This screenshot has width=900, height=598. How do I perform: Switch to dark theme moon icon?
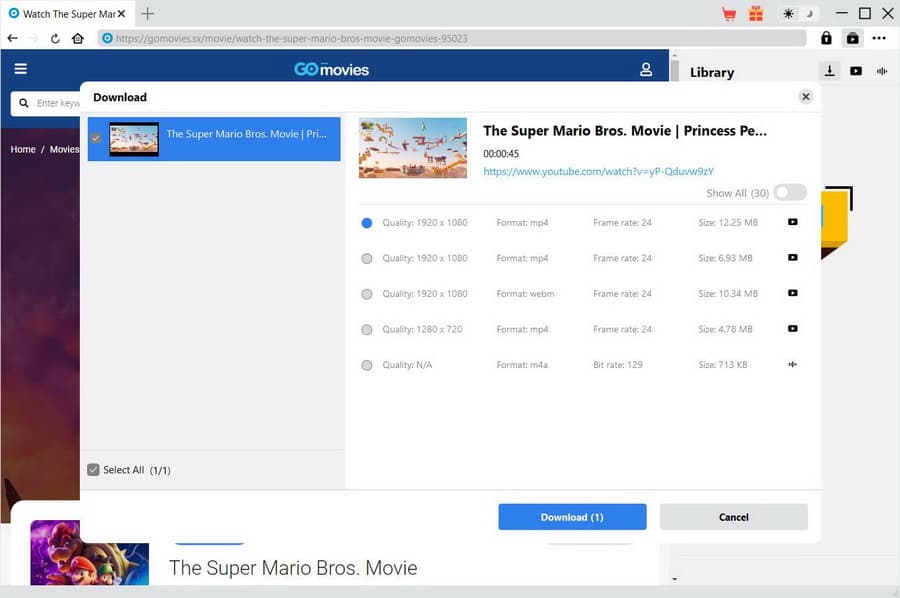point(809,13)
